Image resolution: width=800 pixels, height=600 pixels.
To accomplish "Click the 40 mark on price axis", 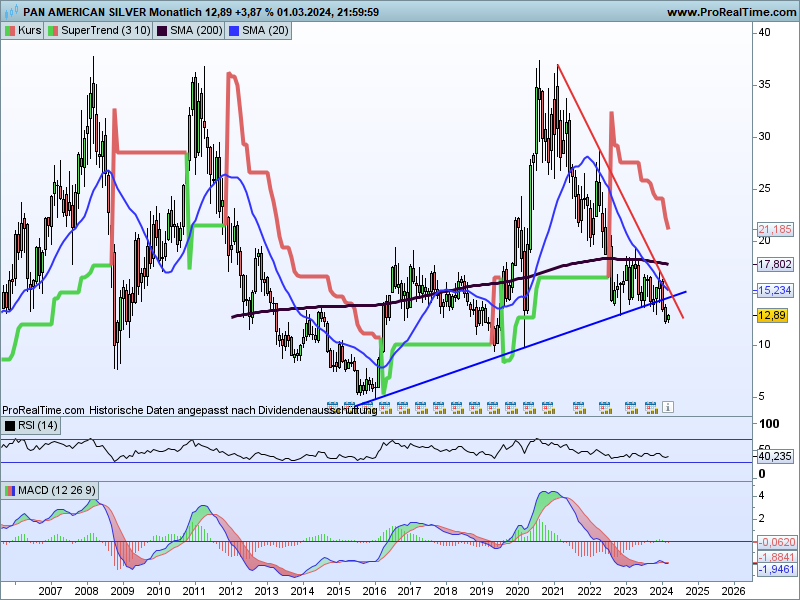I will [764, 32].
